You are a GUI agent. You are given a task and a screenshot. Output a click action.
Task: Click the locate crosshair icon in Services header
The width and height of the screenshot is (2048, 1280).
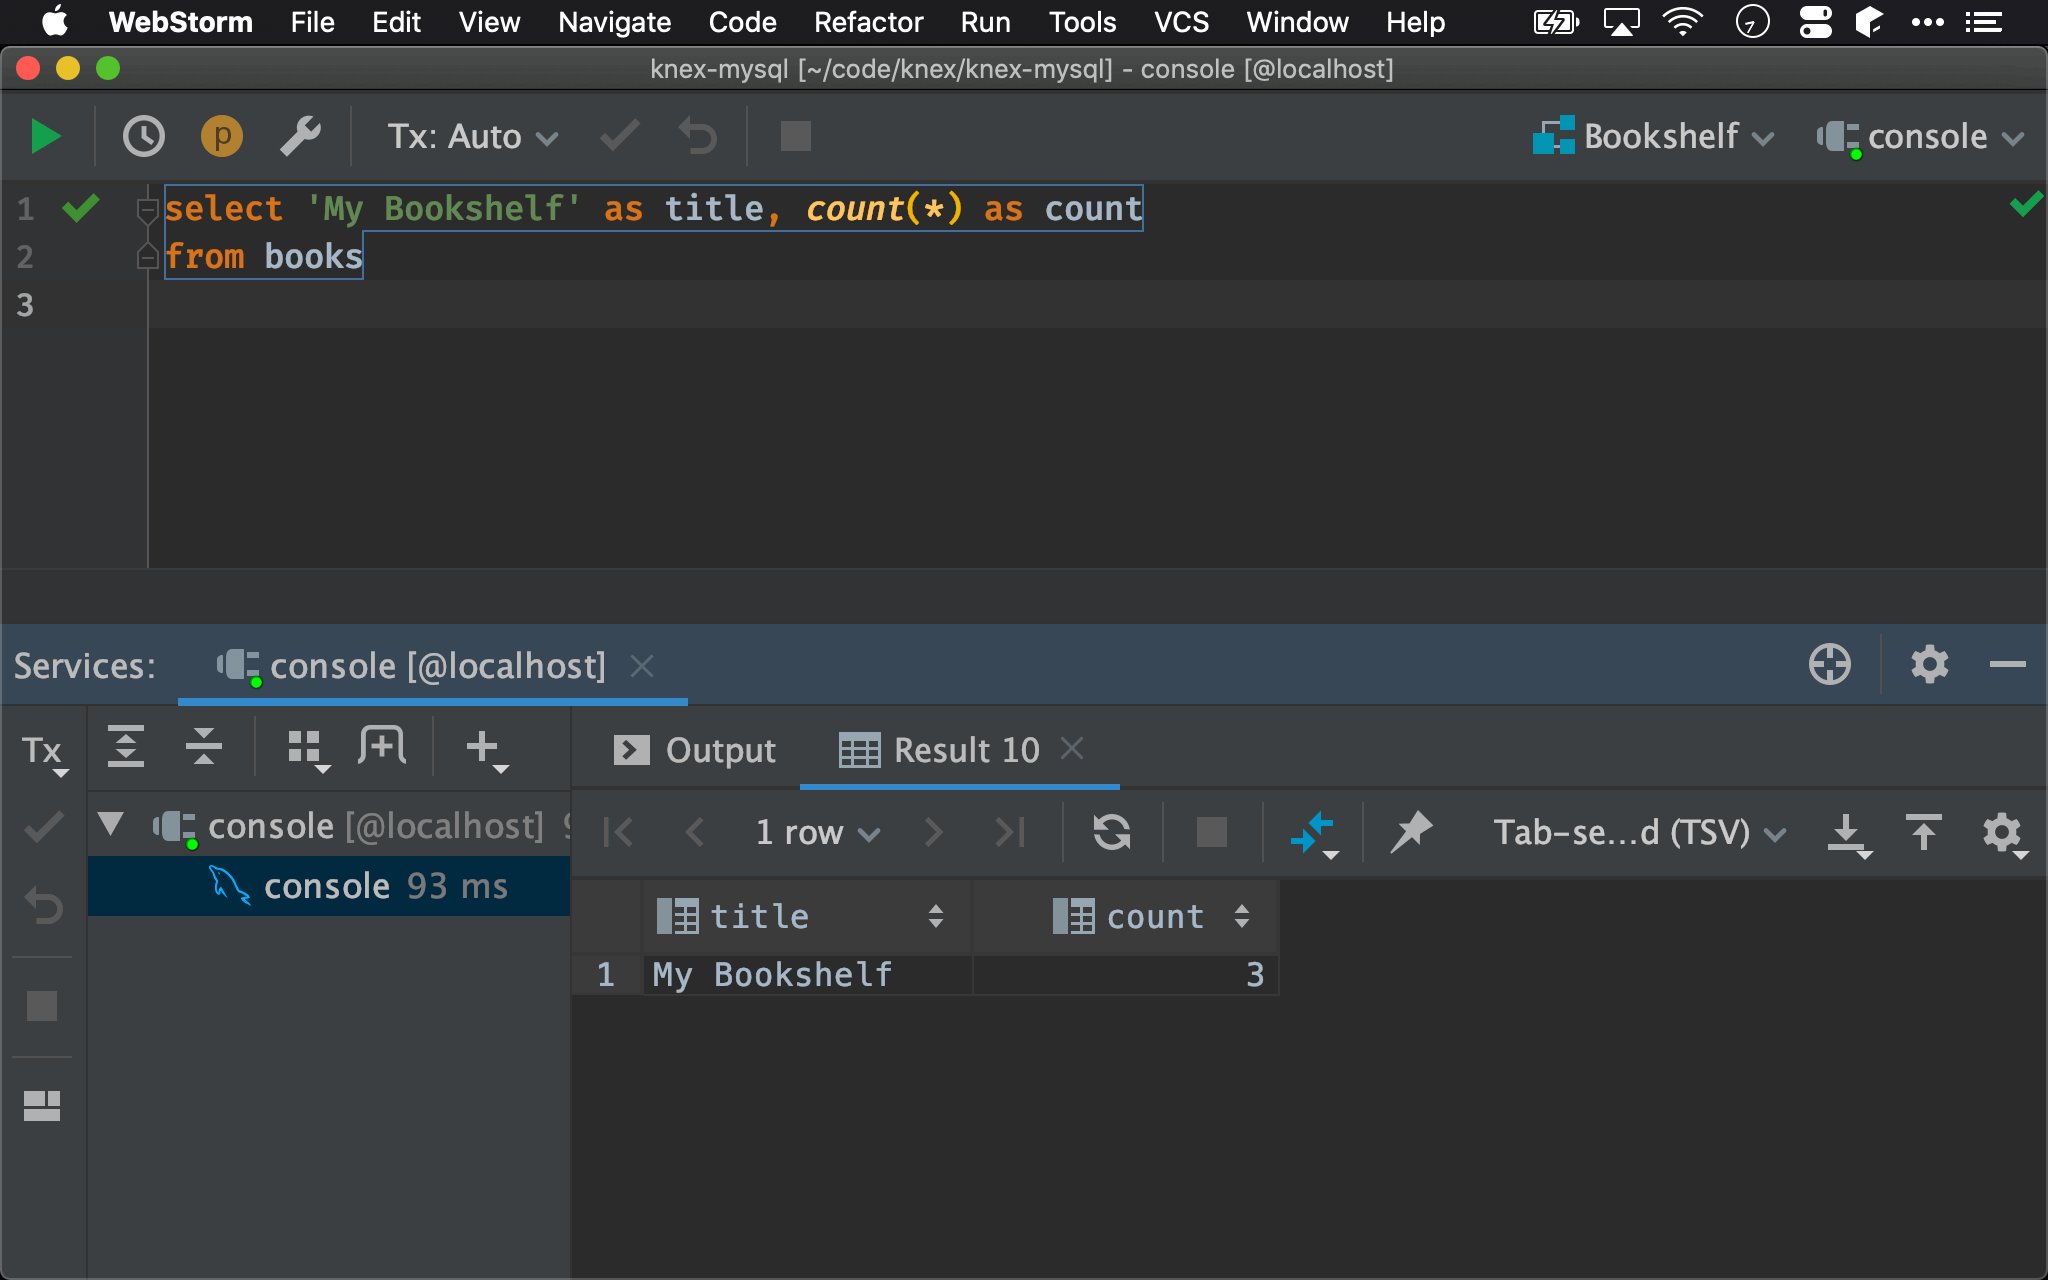pos(1830,665)
